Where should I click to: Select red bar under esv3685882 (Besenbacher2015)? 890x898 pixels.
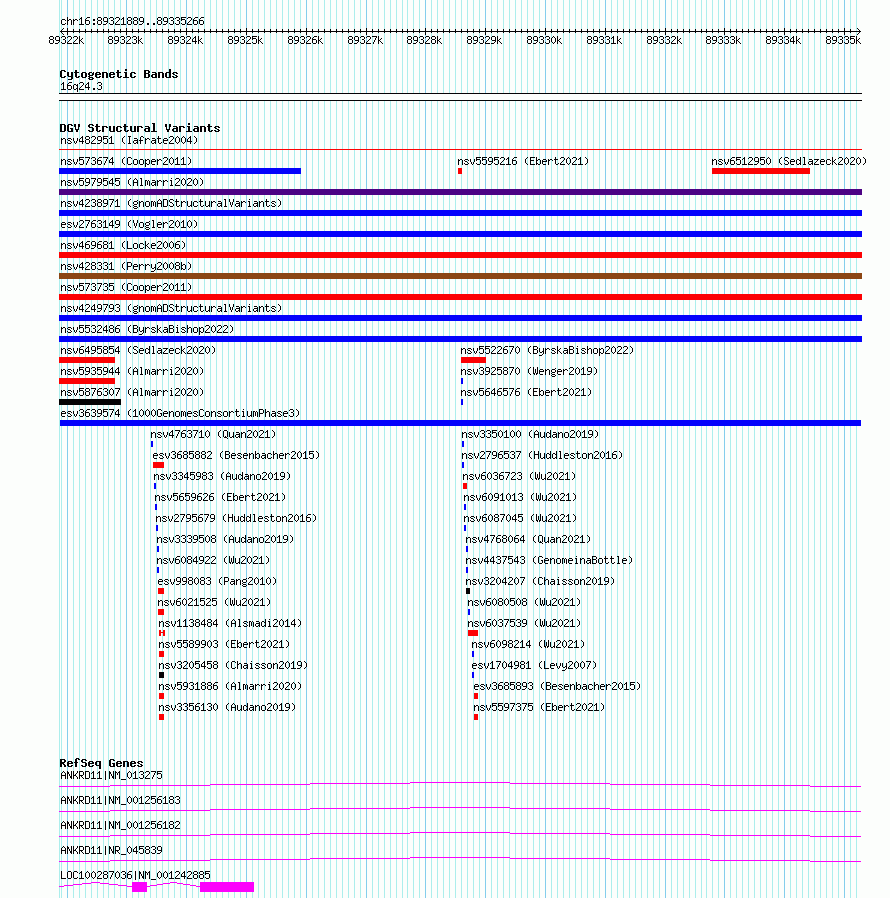[x=159, y=465]
